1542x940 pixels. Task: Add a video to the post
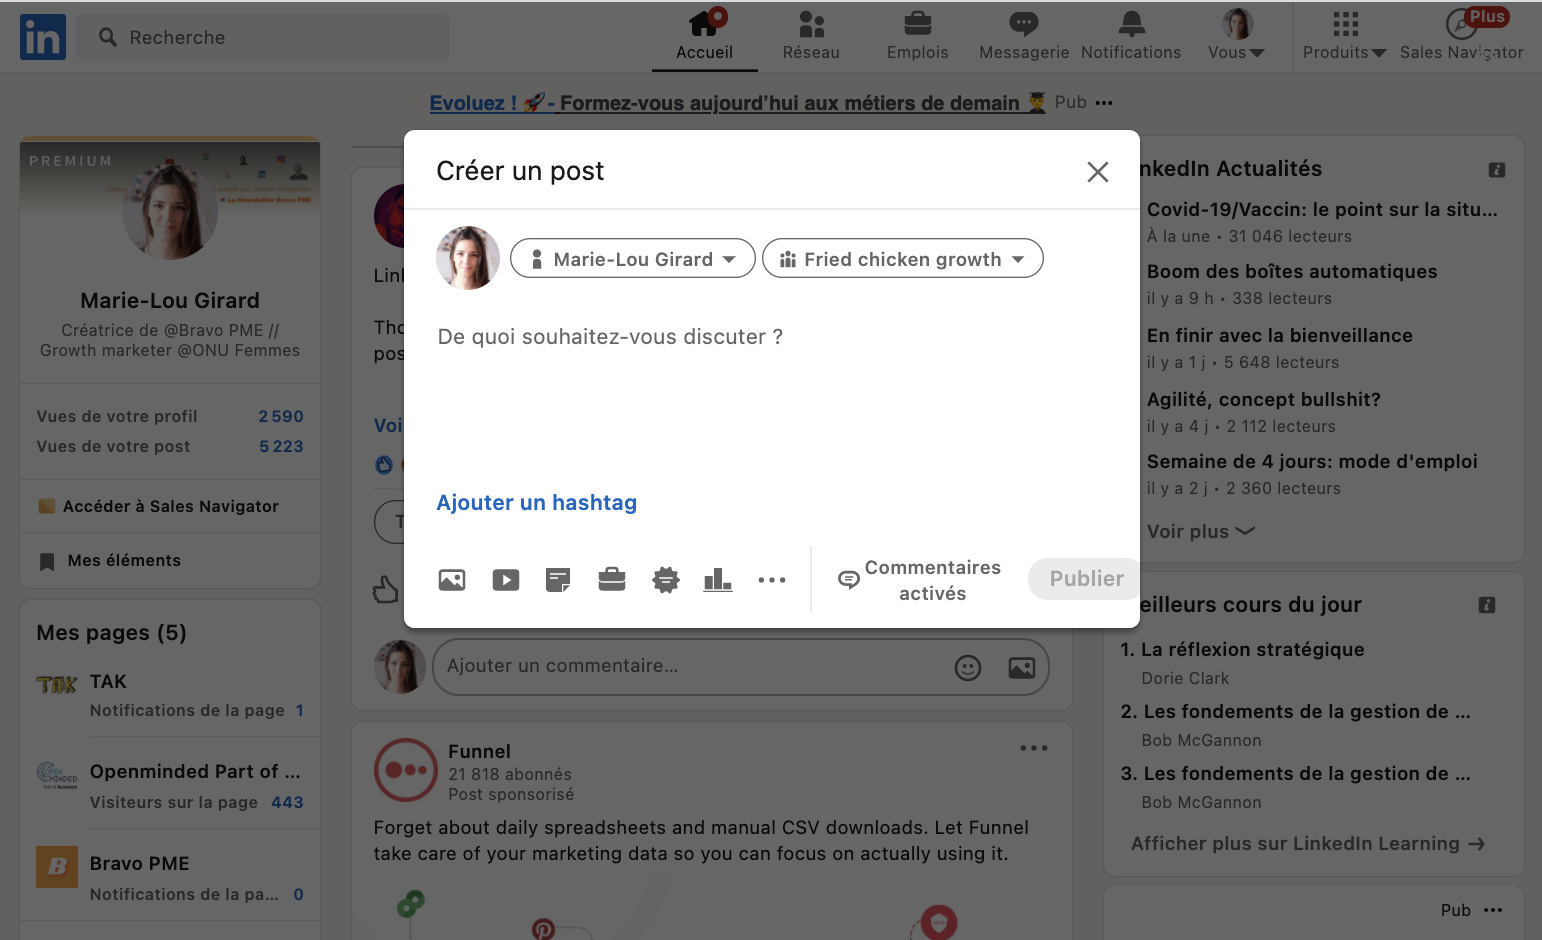pyautogui.click(x=506, y=580)
